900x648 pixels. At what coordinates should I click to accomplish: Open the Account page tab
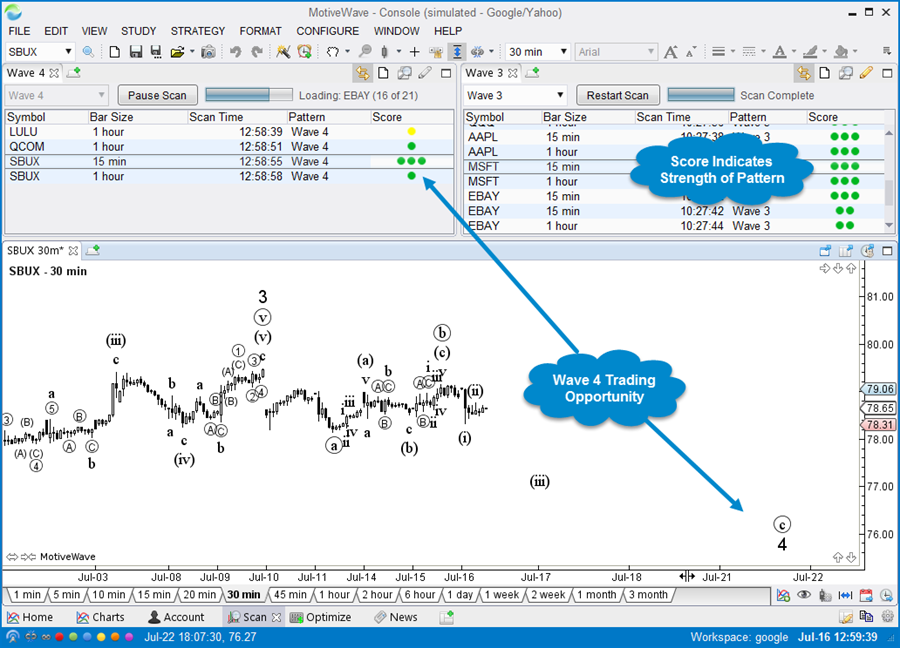click(x=176, y=617)
